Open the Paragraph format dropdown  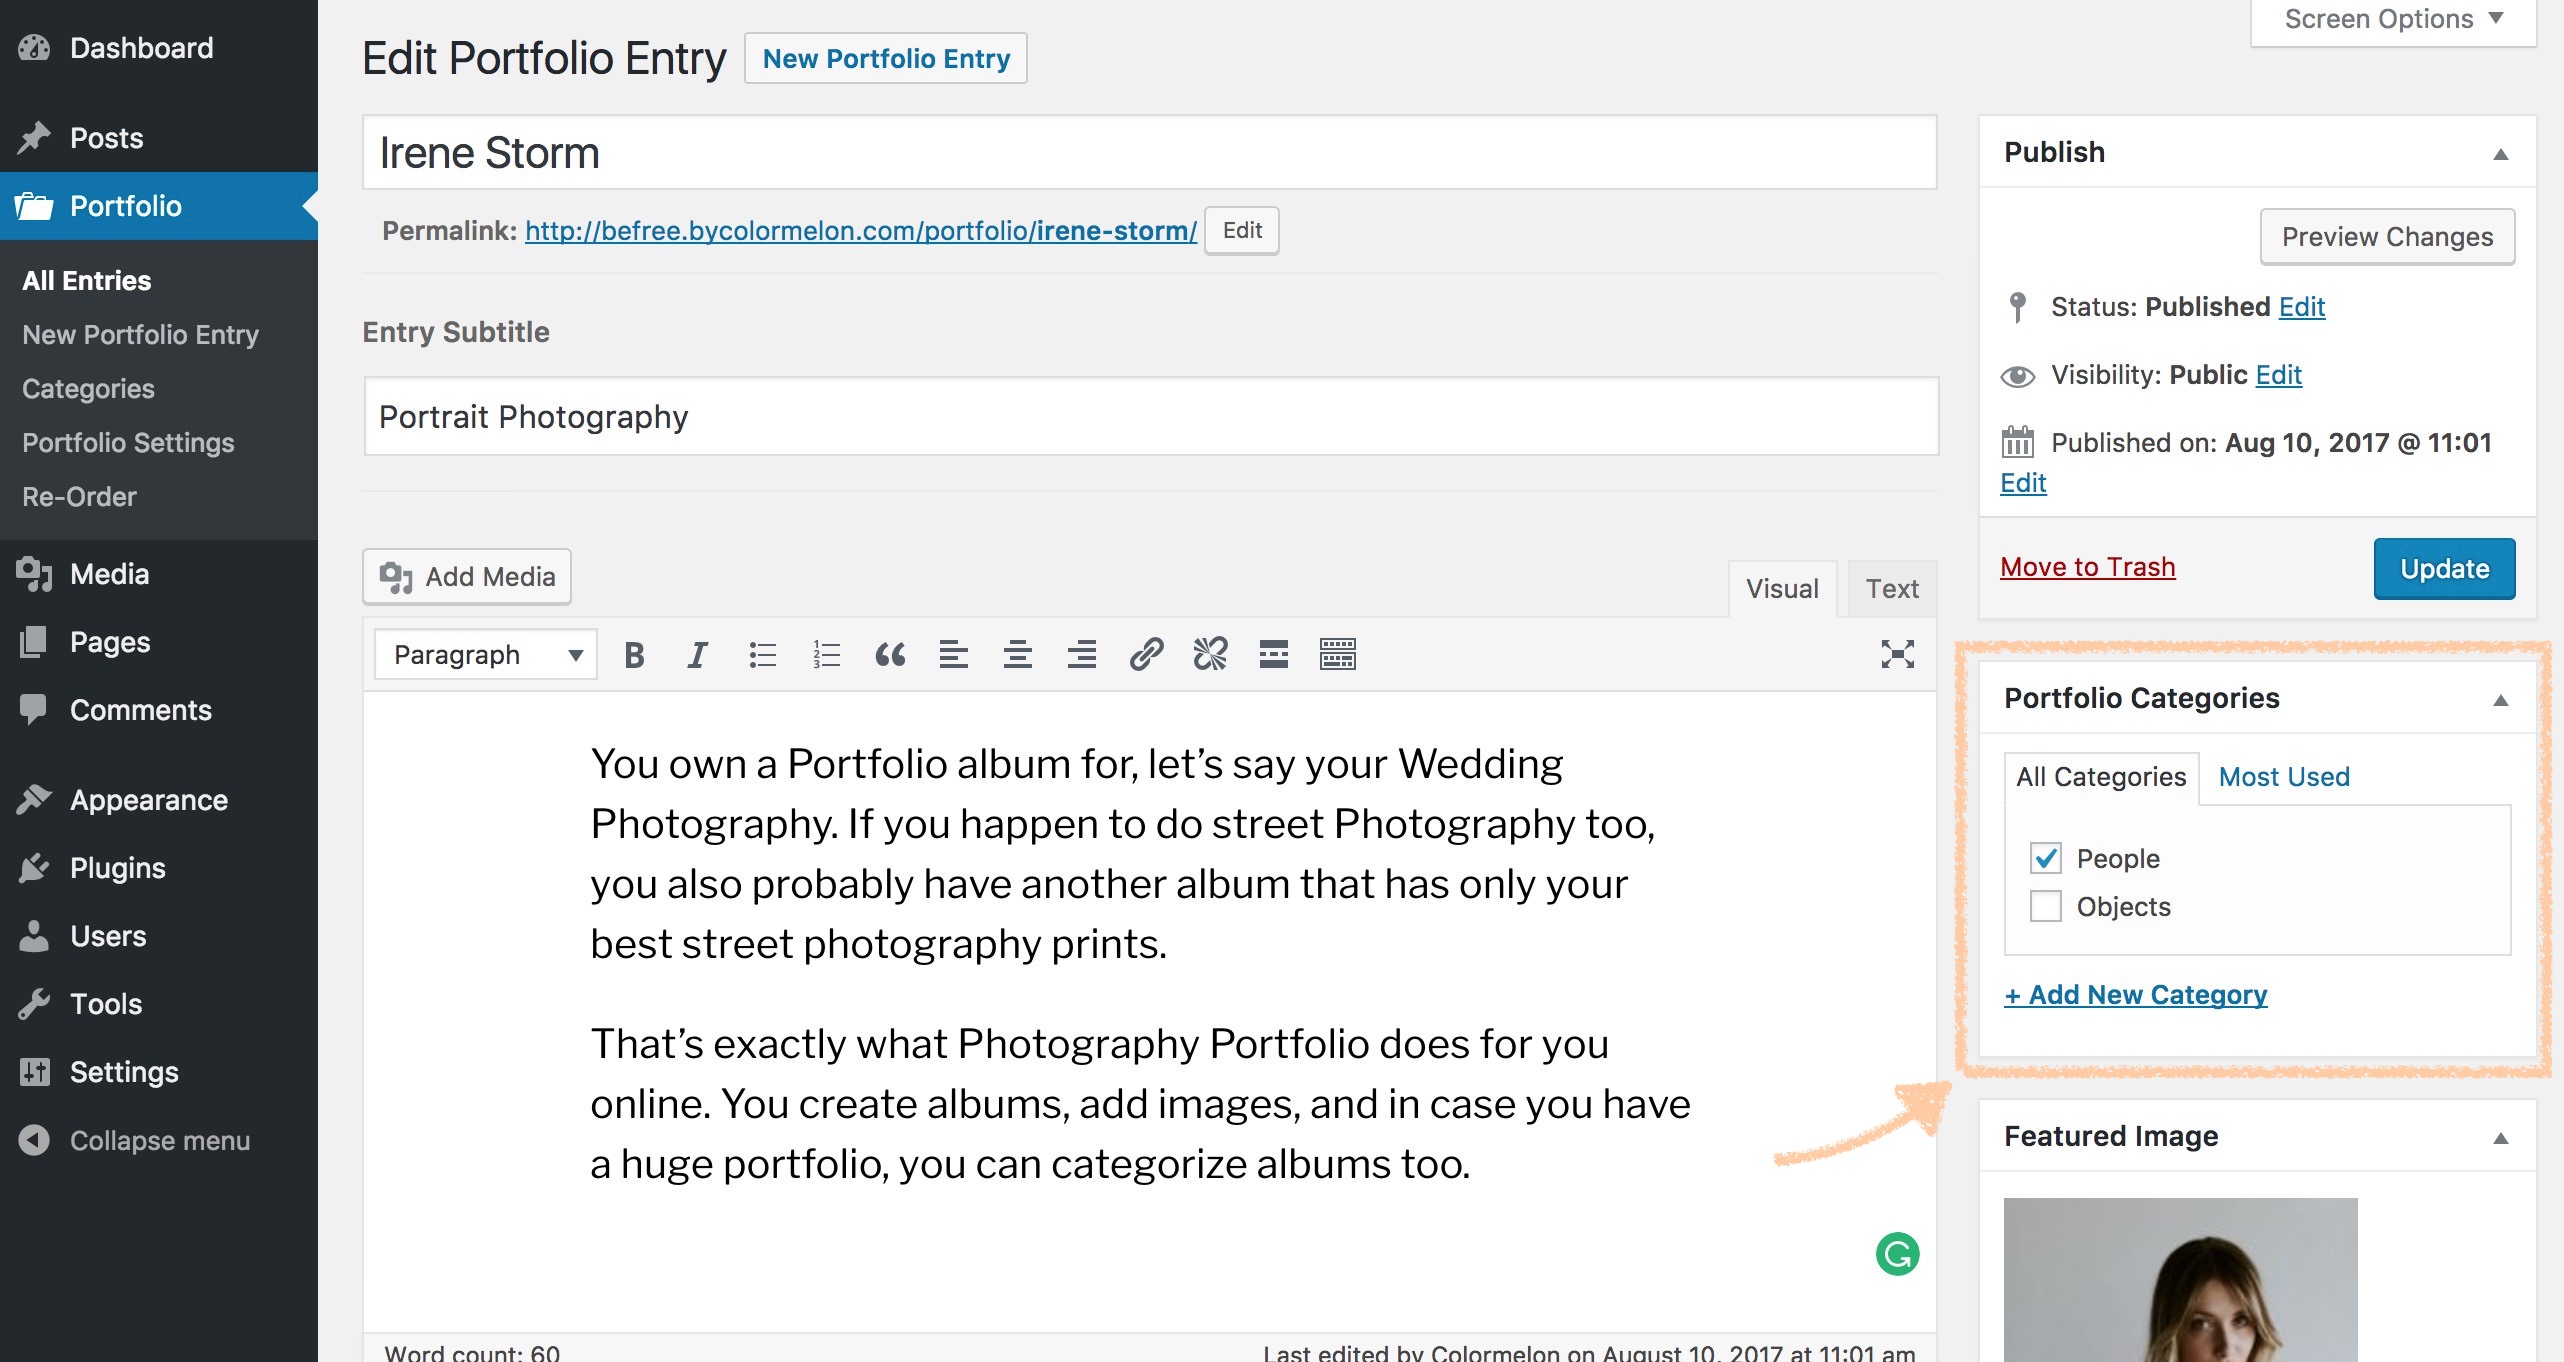click(486, 655)
